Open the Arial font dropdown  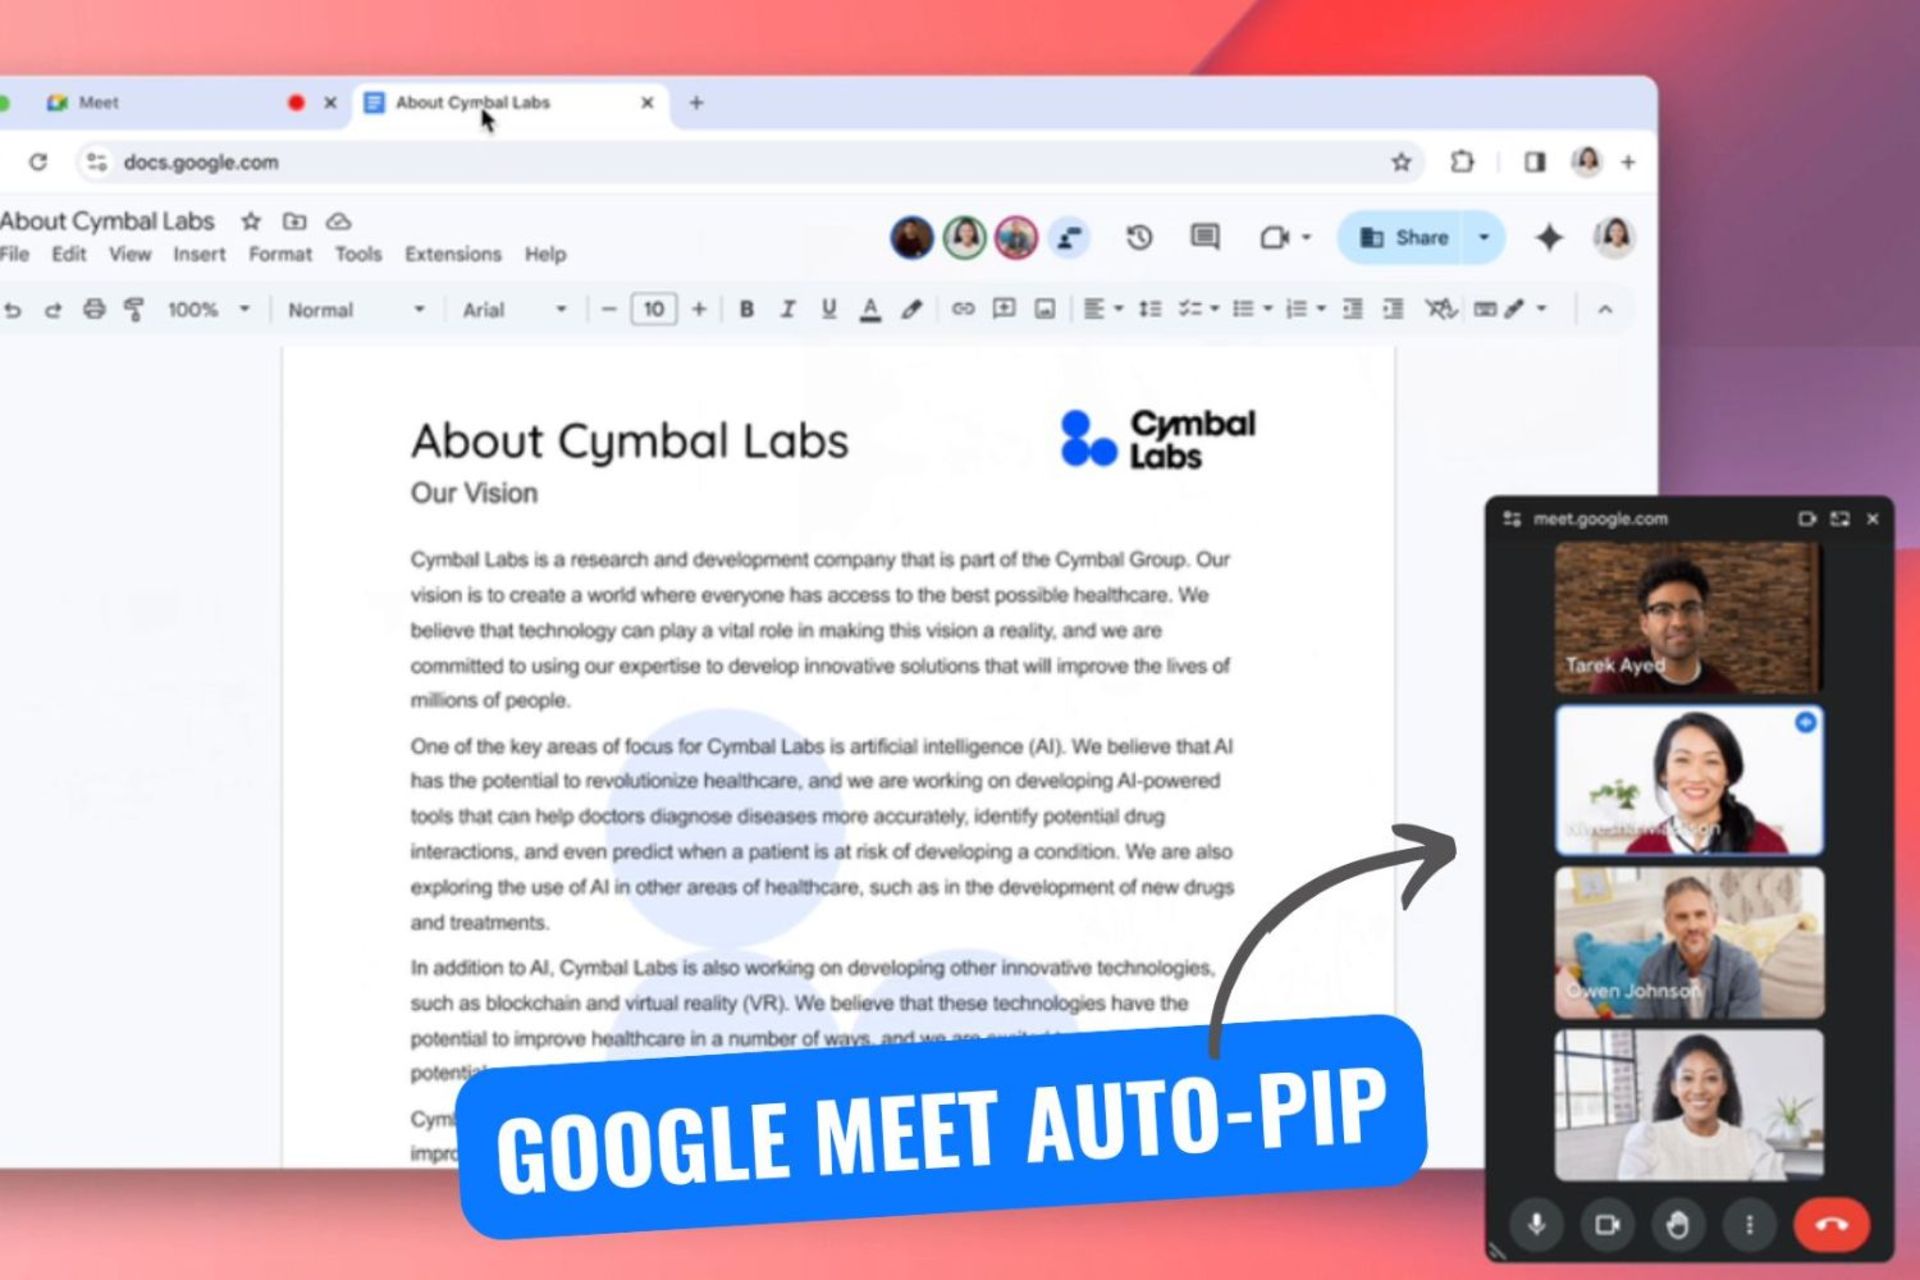coord(514,310)
